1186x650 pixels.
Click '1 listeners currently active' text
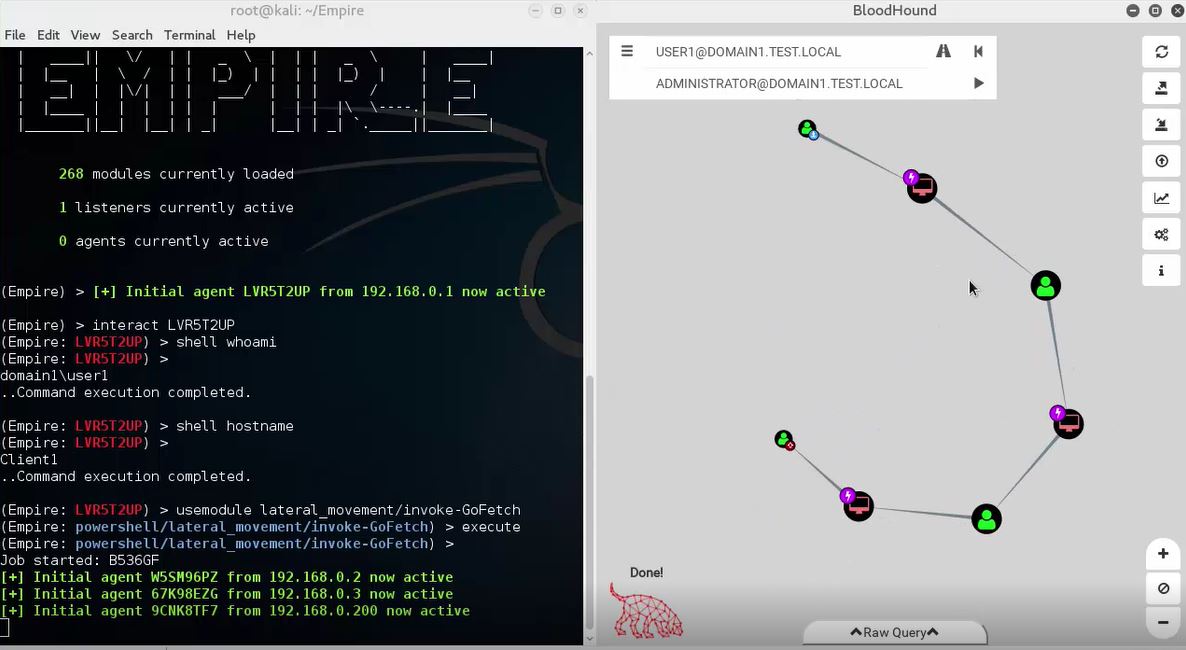(176, 207)
